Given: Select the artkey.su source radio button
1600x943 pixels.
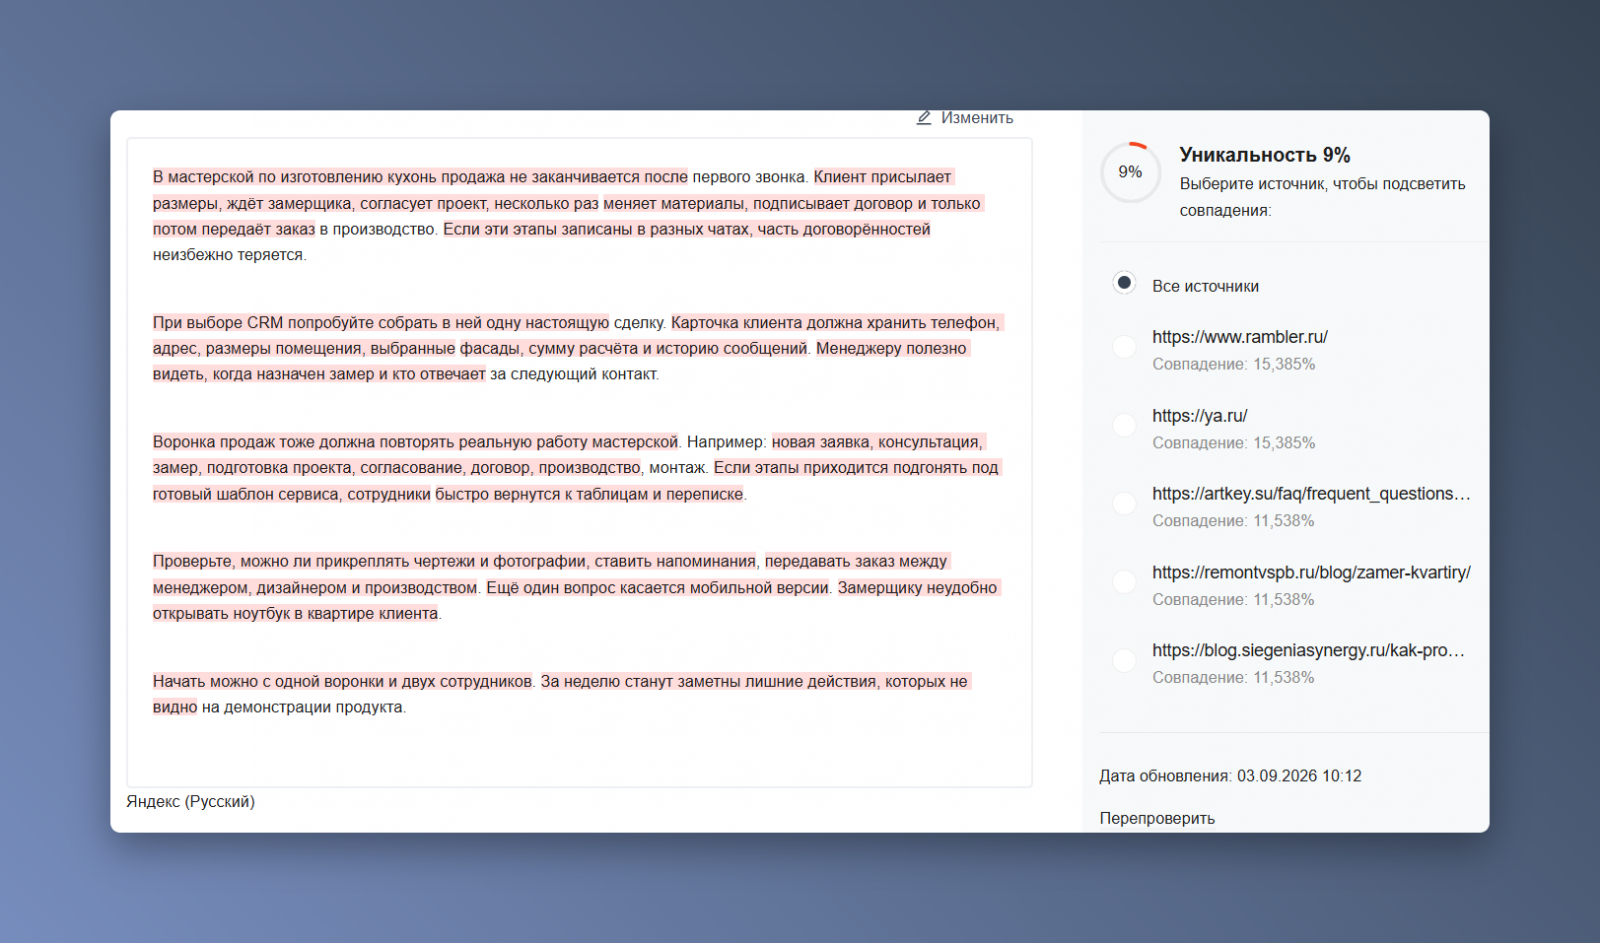Looking at the screenshot, I should [x=1124, y=503].
